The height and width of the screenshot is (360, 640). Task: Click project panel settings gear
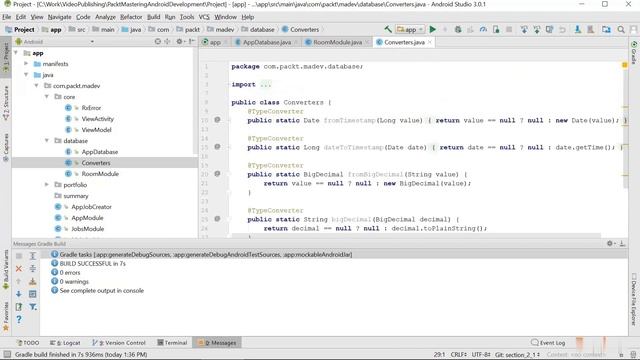point(179,42)
